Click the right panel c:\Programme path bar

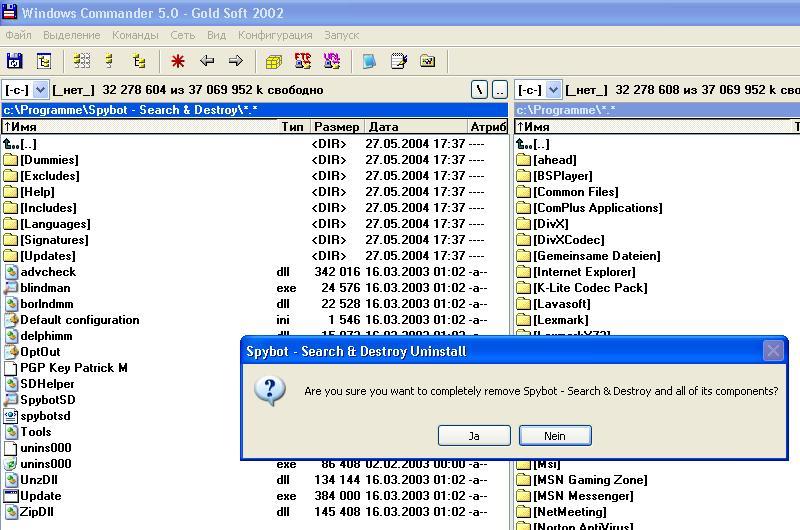click(657, 110)
